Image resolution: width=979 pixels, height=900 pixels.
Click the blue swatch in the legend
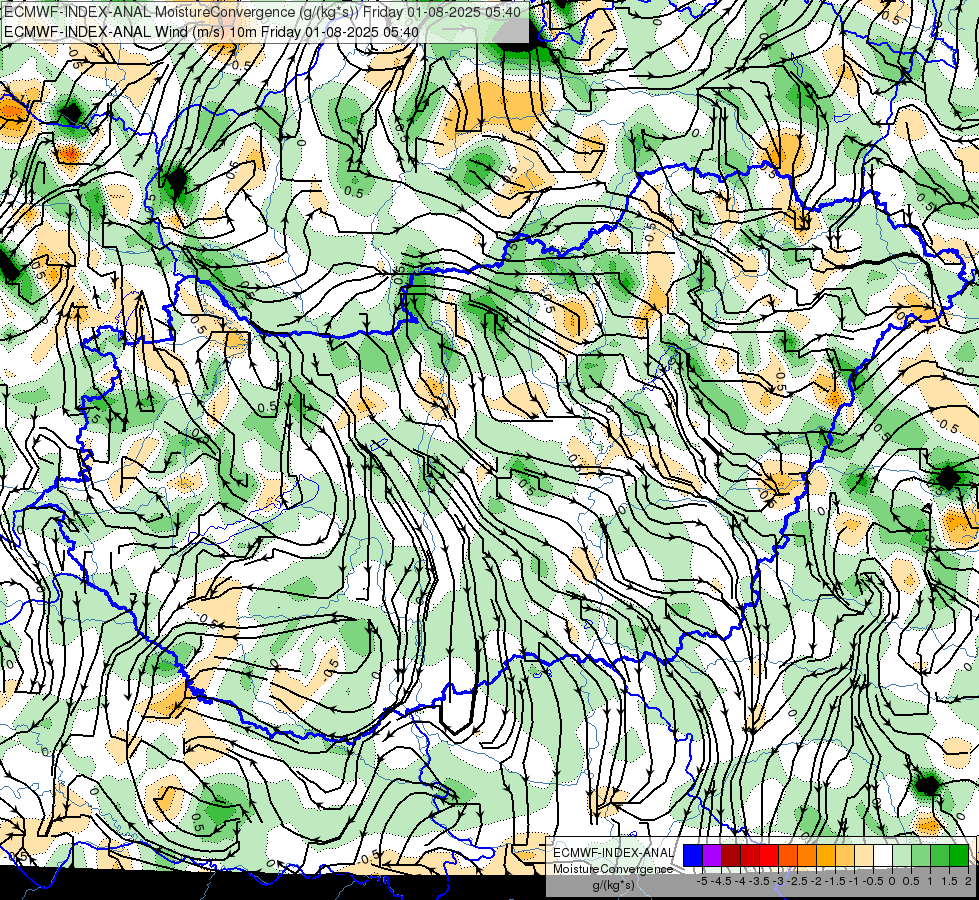tap(693, 855)
